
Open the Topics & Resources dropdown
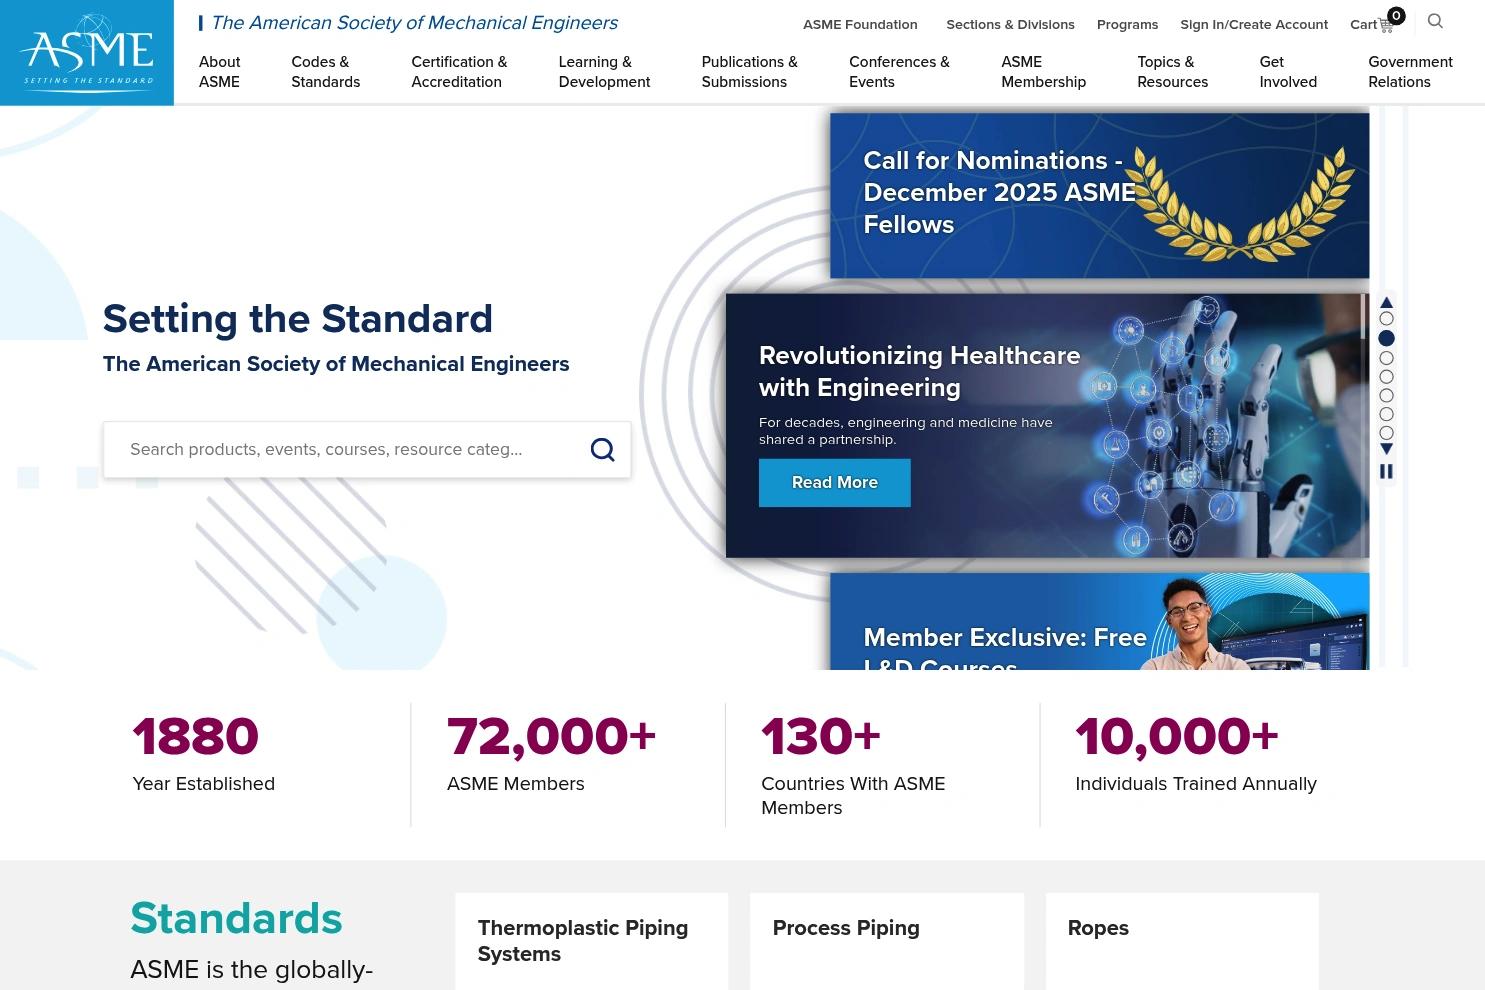tap(1172, 72)
